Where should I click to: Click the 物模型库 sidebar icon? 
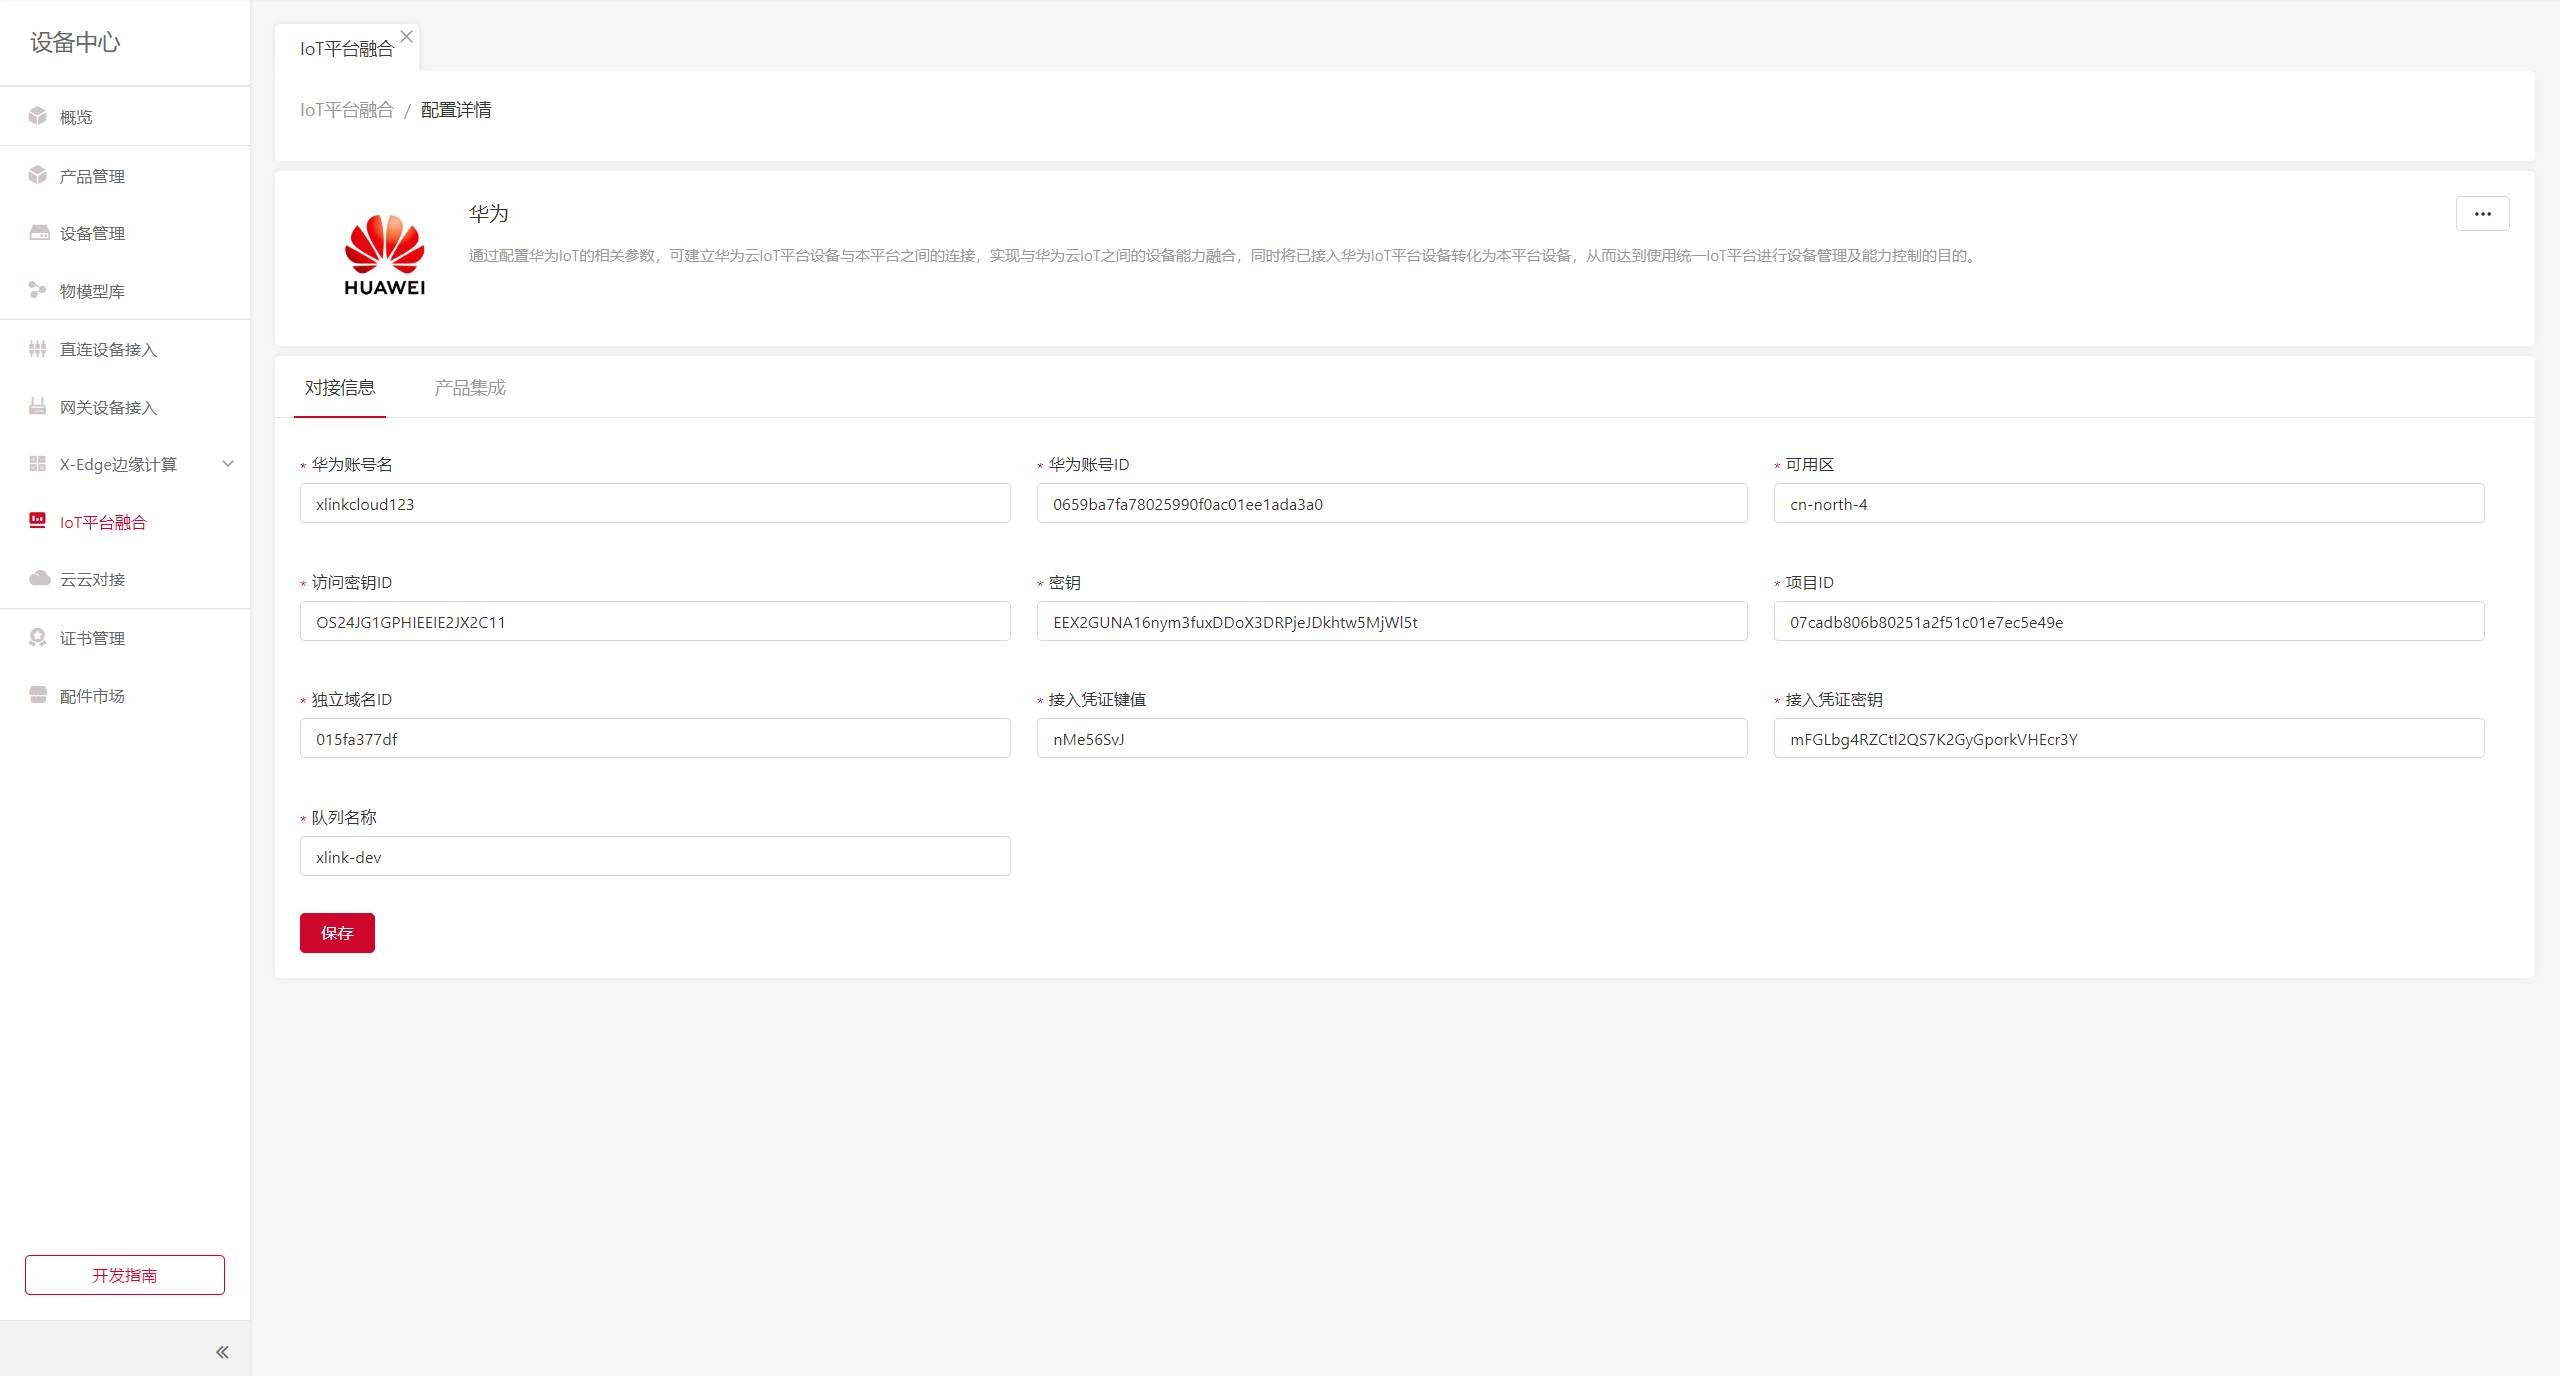point(38,290)
